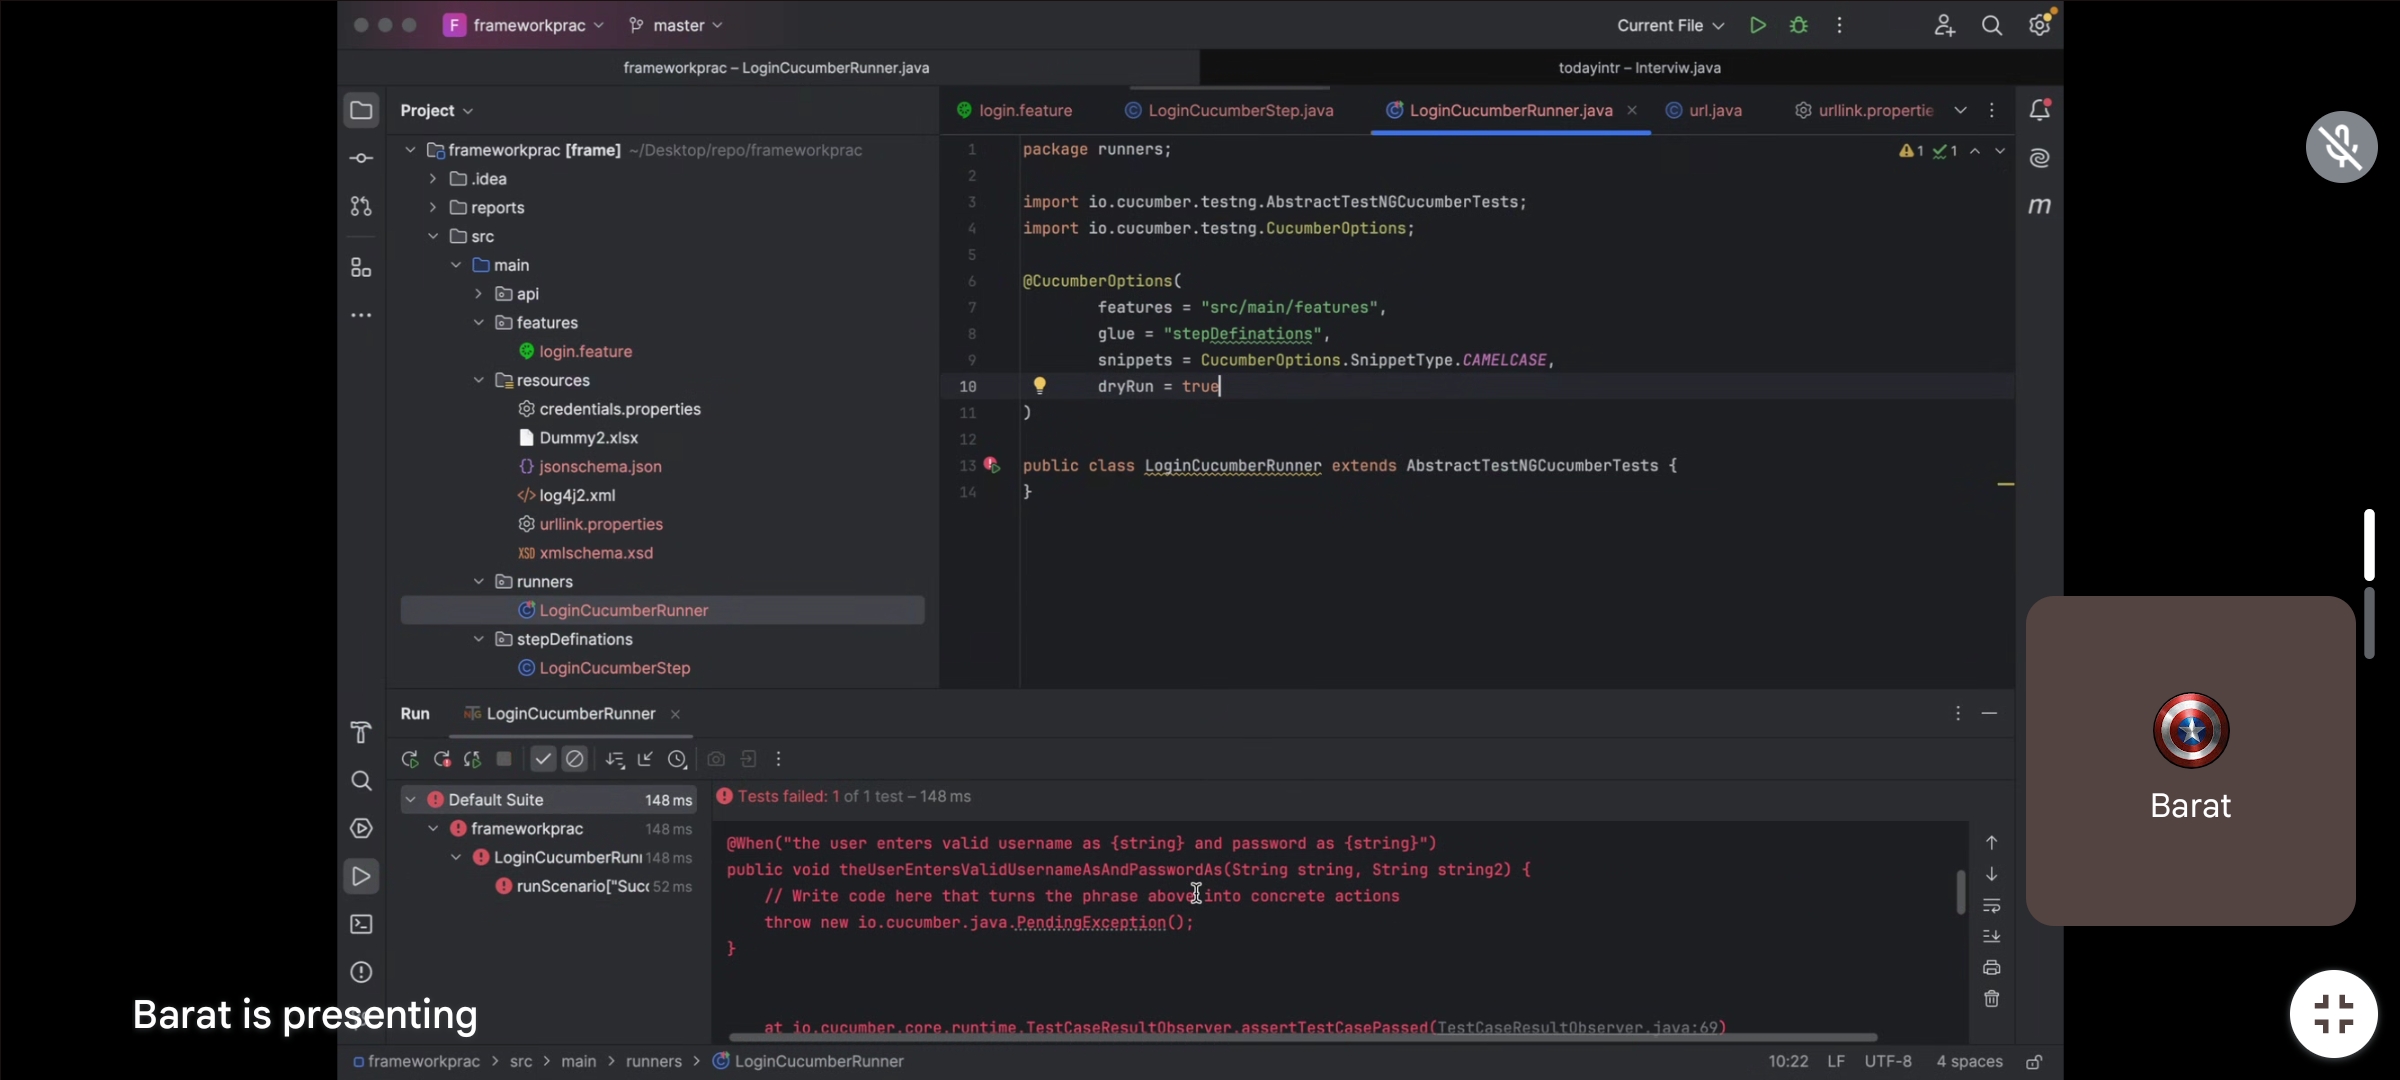The height and width of the screenshot is (1080, 2400).
Task: Stop the running test process
Action: click(x=504, y=759)
